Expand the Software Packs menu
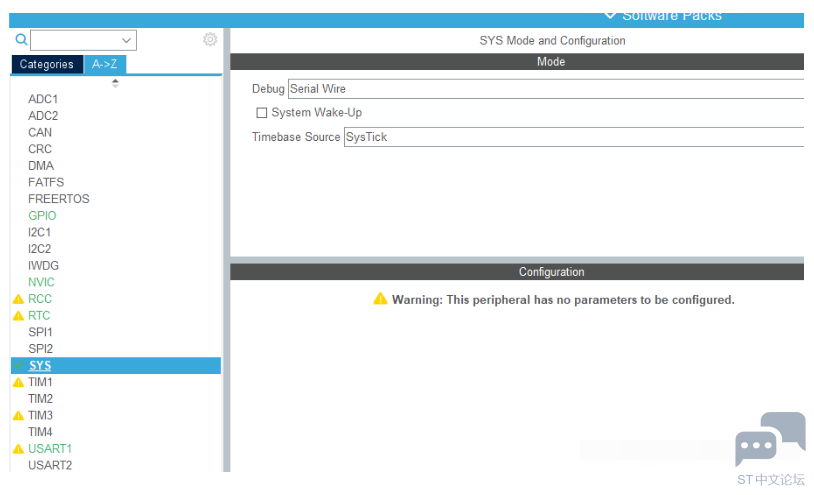The width and height of the screenshot is (814, 495). pos(663,15)
